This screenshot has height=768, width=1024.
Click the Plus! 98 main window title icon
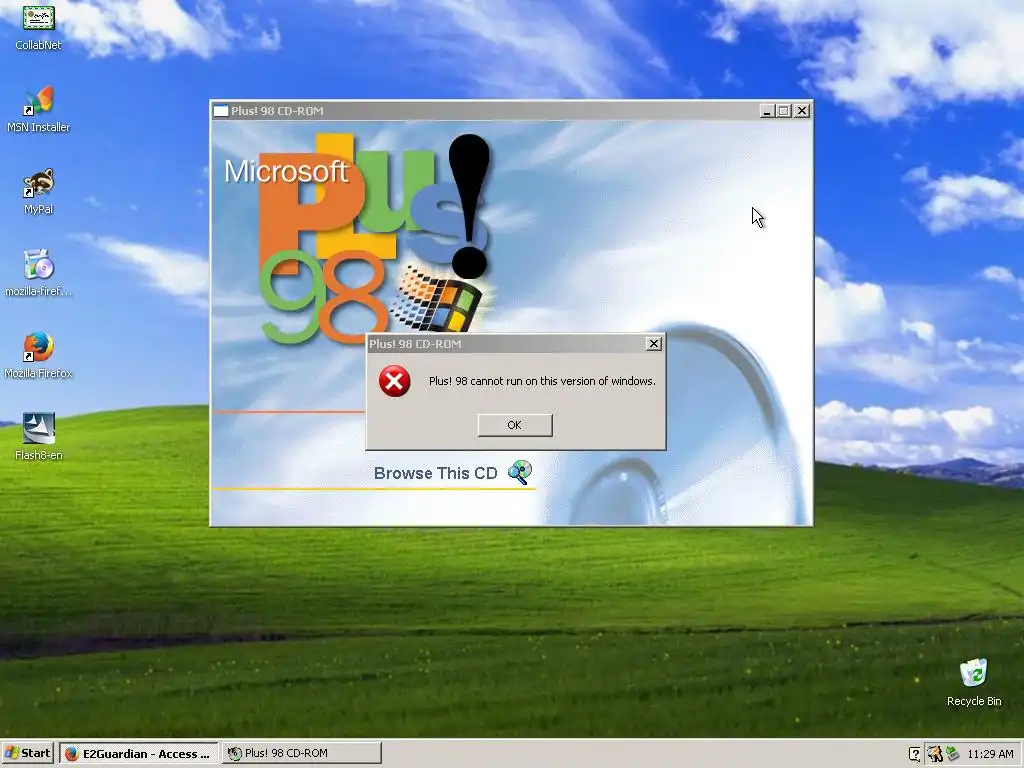[x=221, y=111]
